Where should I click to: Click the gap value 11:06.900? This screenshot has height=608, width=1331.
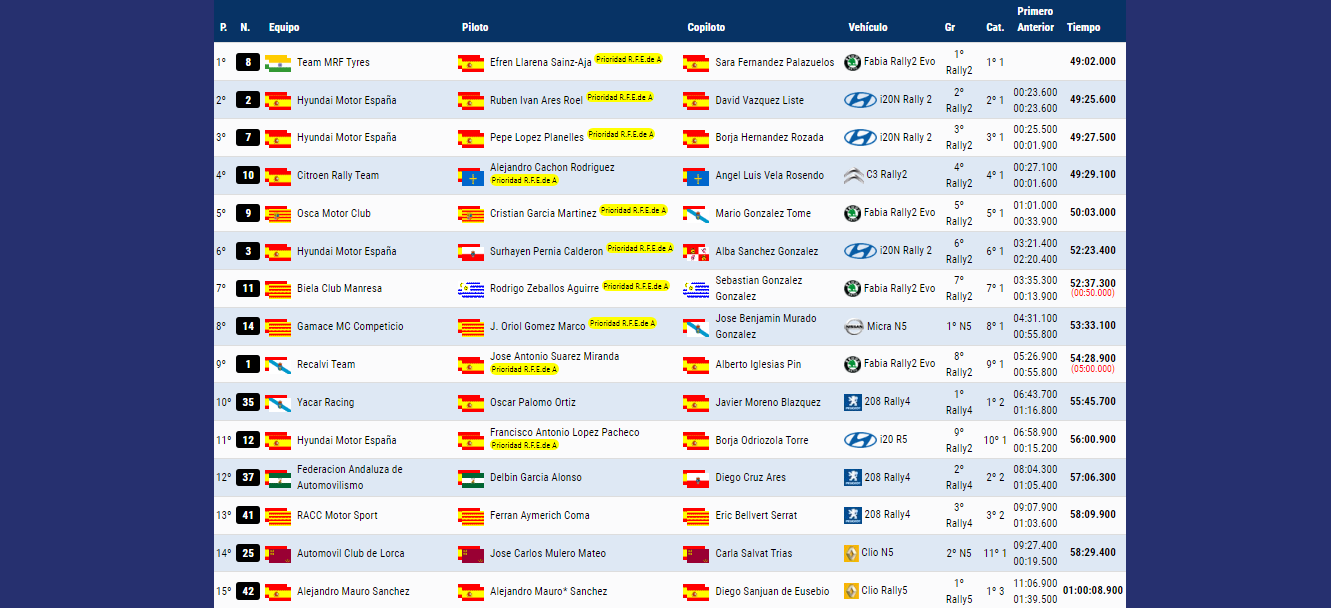tap(1035, 583)
